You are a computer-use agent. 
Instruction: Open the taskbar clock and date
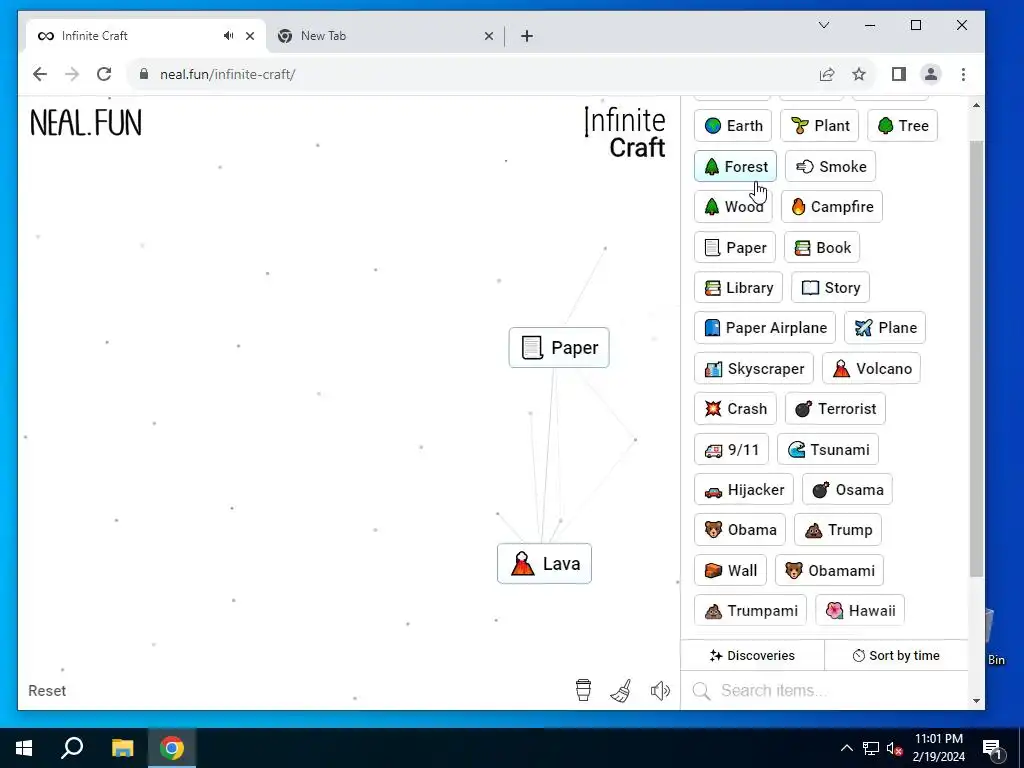click(938, 748)
